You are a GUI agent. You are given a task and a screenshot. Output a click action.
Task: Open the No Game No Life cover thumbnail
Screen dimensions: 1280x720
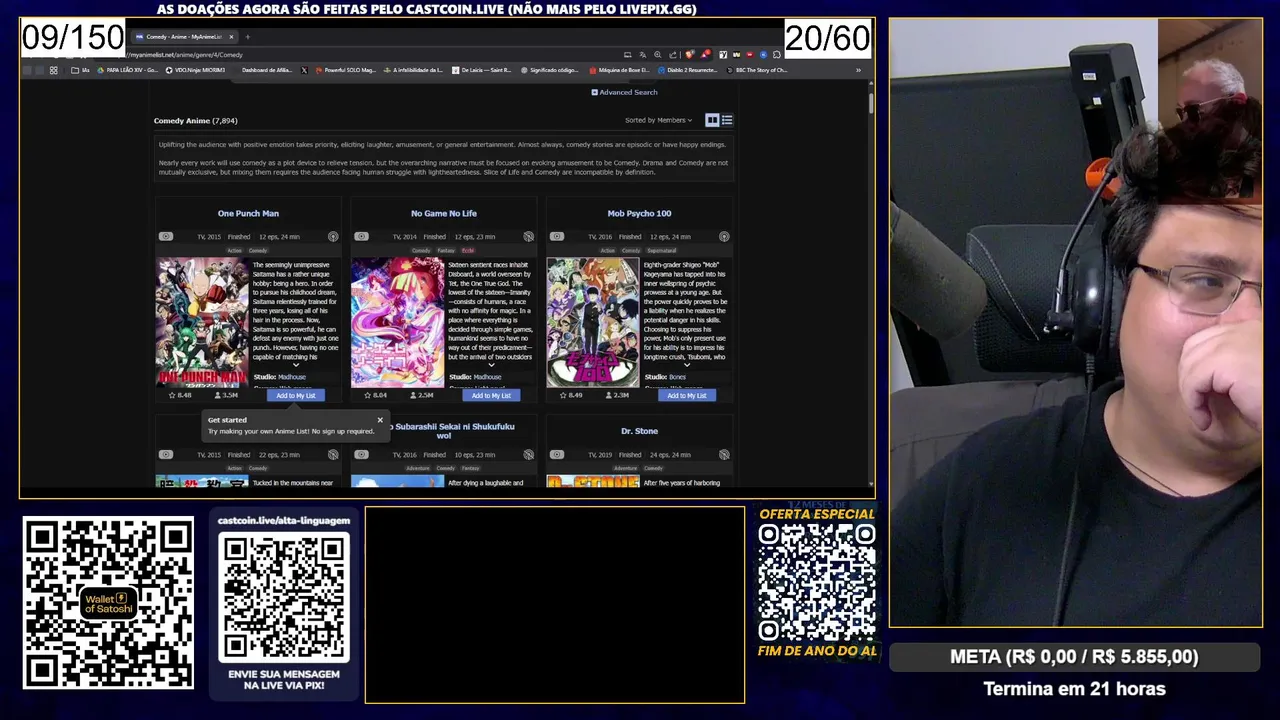pos(397,322)
